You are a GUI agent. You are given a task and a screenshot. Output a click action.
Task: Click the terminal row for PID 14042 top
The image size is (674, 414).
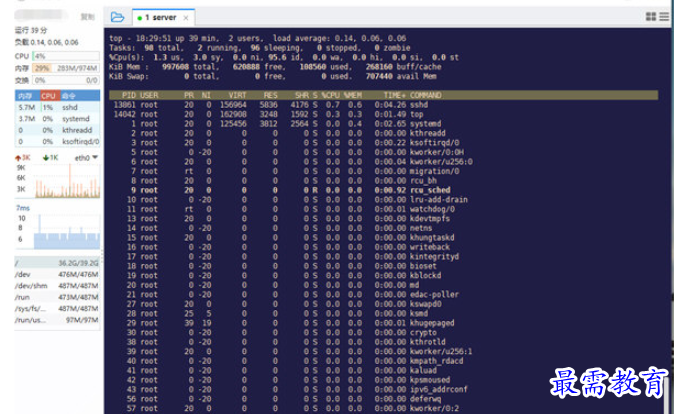tap(268, 114)
